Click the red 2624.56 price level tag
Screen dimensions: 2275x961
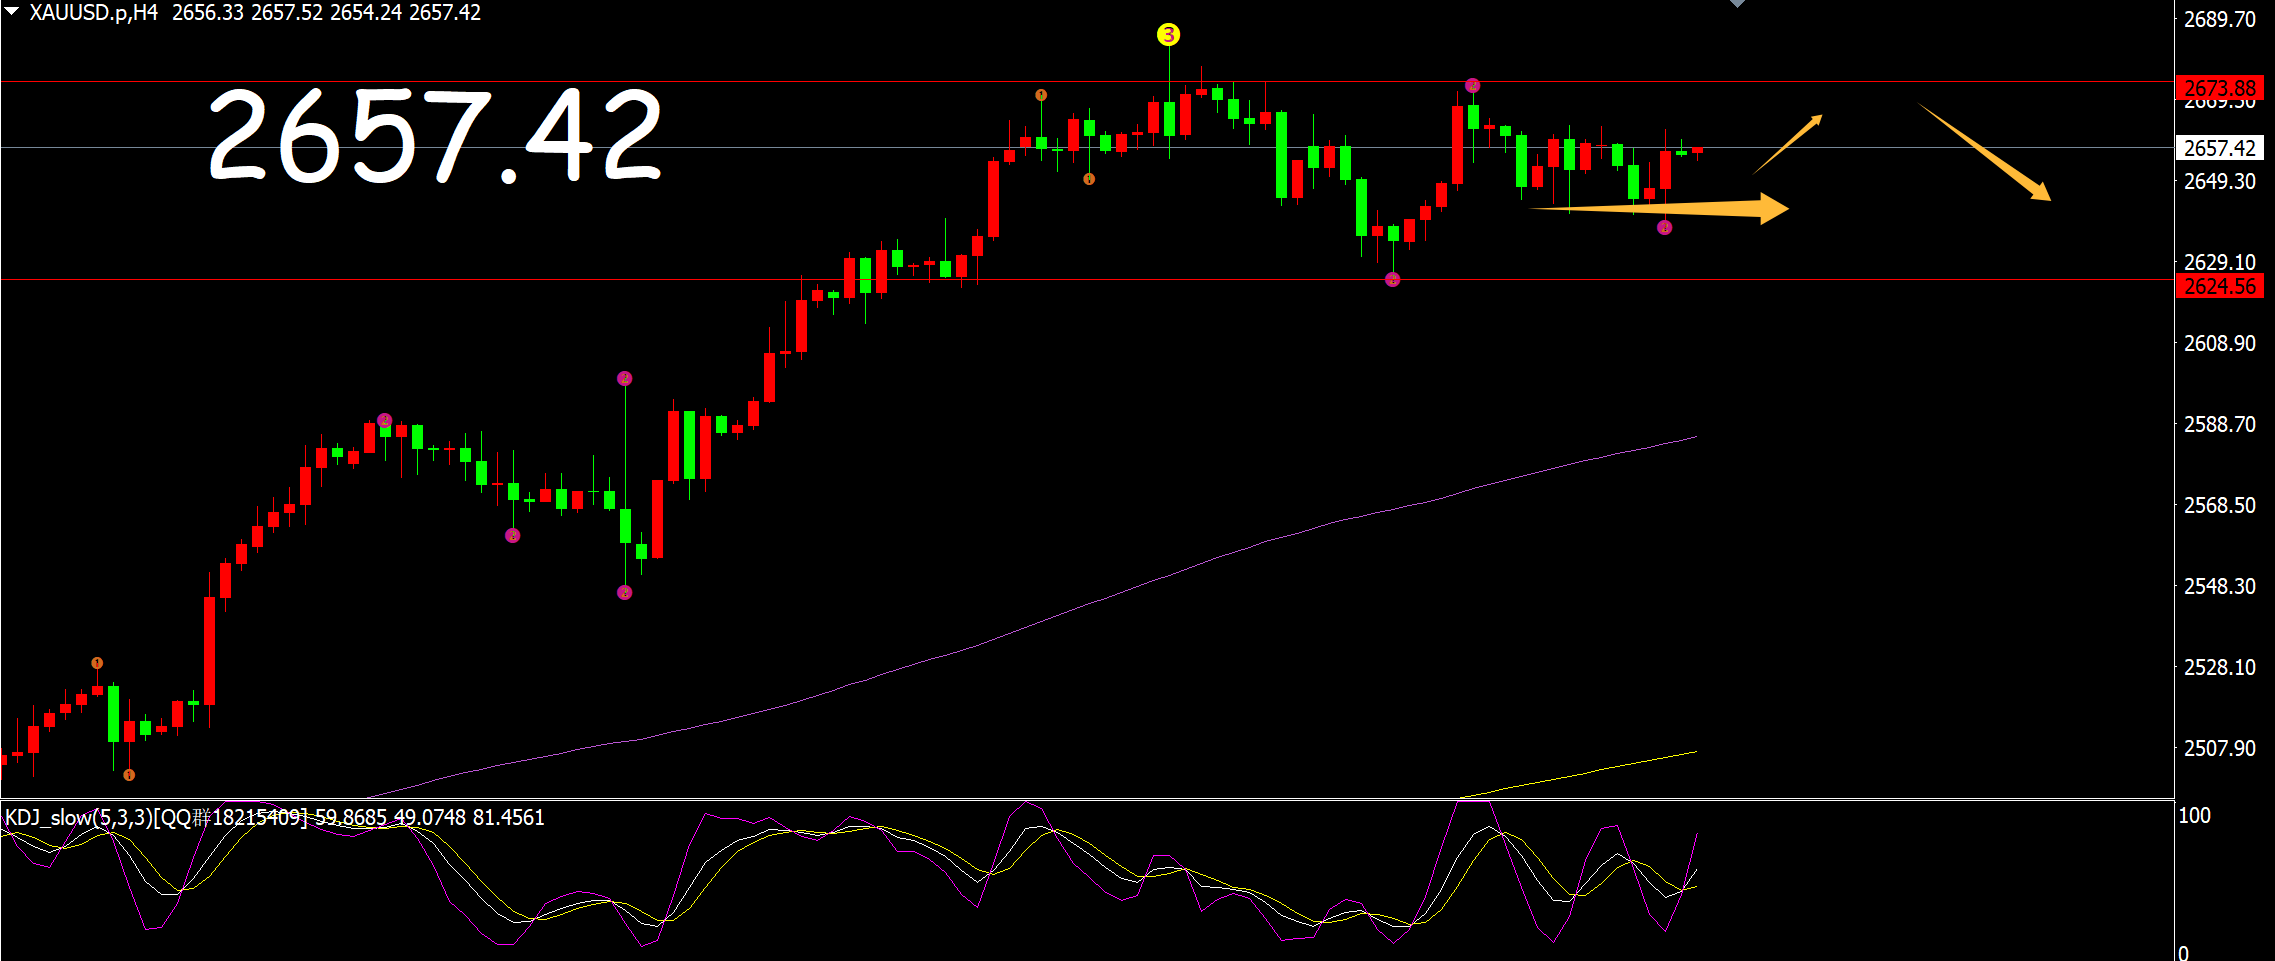coord(2220,286)
